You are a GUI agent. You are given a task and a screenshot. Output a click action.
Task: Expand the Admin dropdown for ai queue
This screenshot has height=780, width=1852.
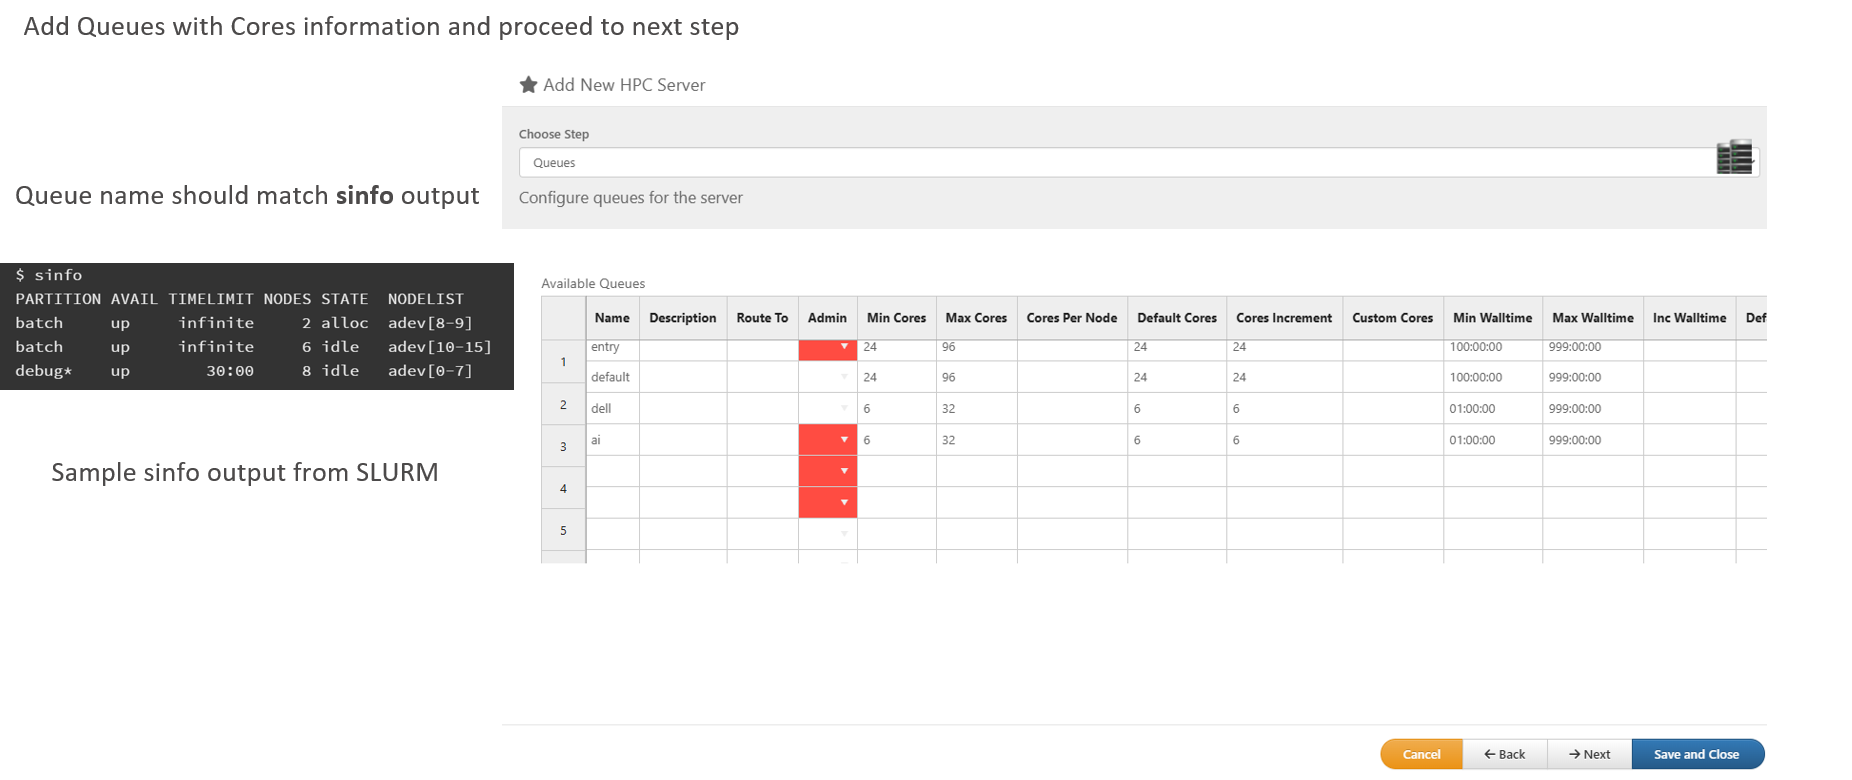(x=843, y=440)
